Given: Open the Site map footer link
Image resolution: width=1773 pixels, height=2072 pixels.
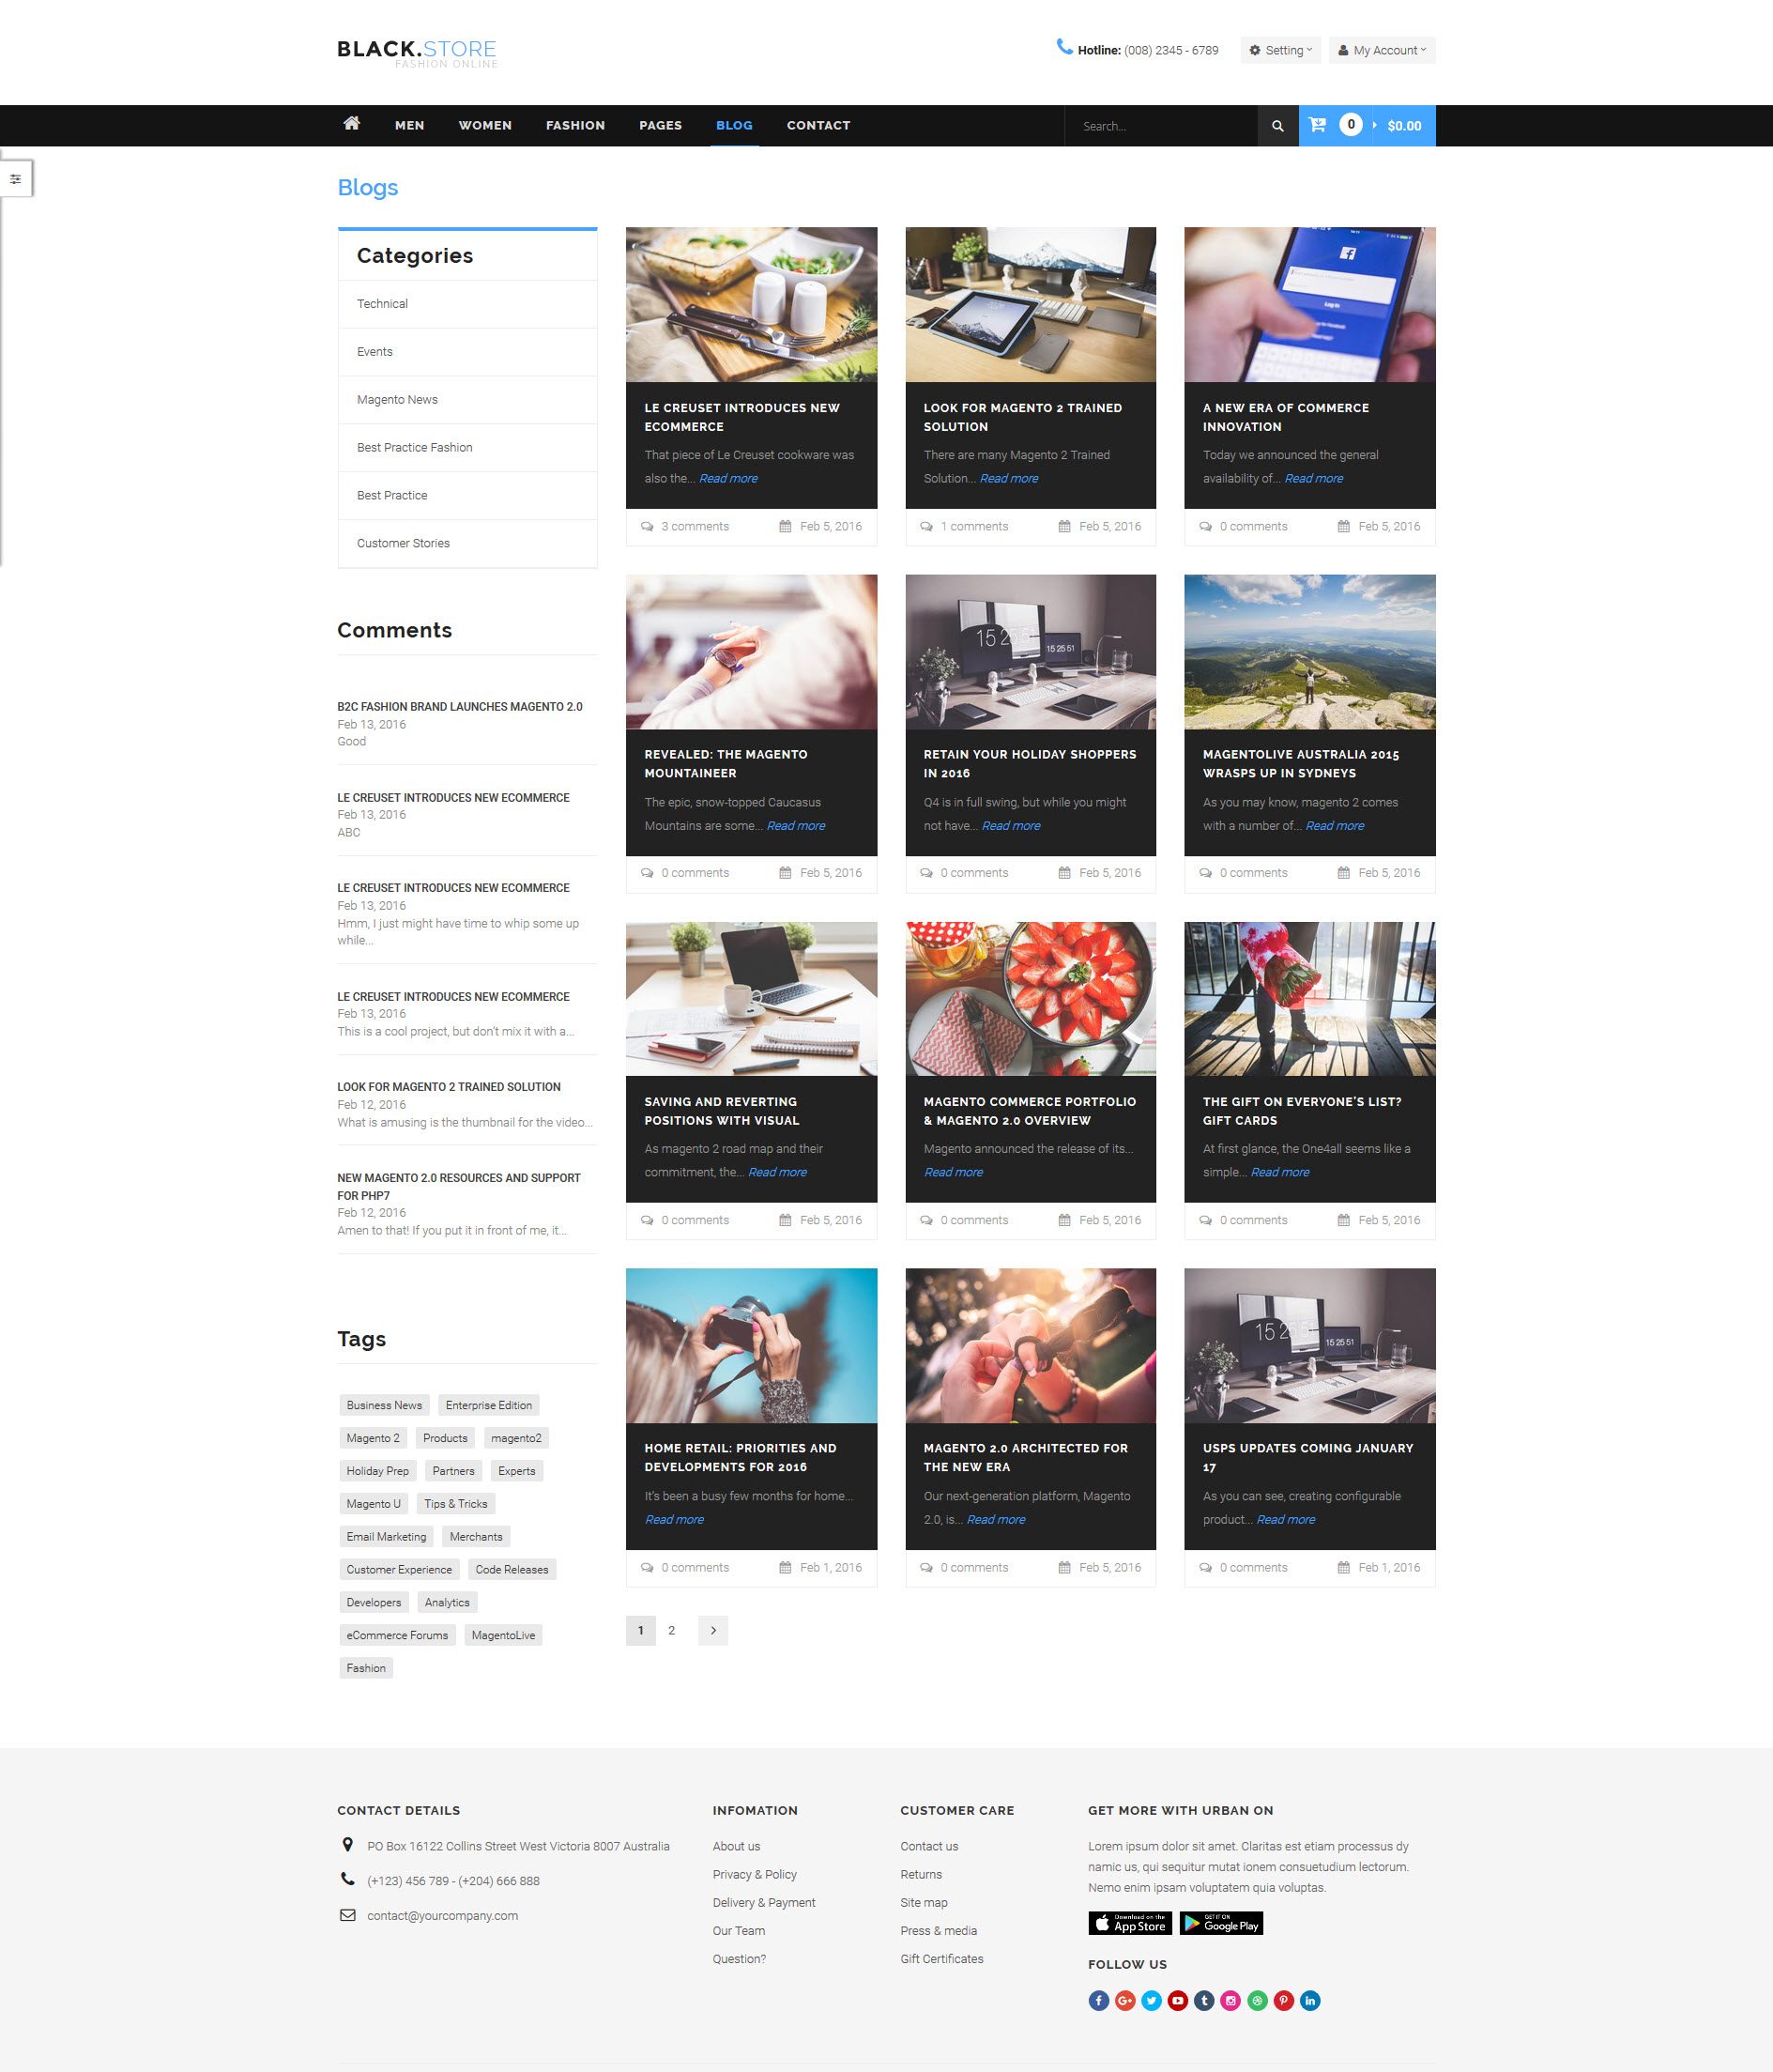Looking at the screenshot, I should pos(923,1902).
